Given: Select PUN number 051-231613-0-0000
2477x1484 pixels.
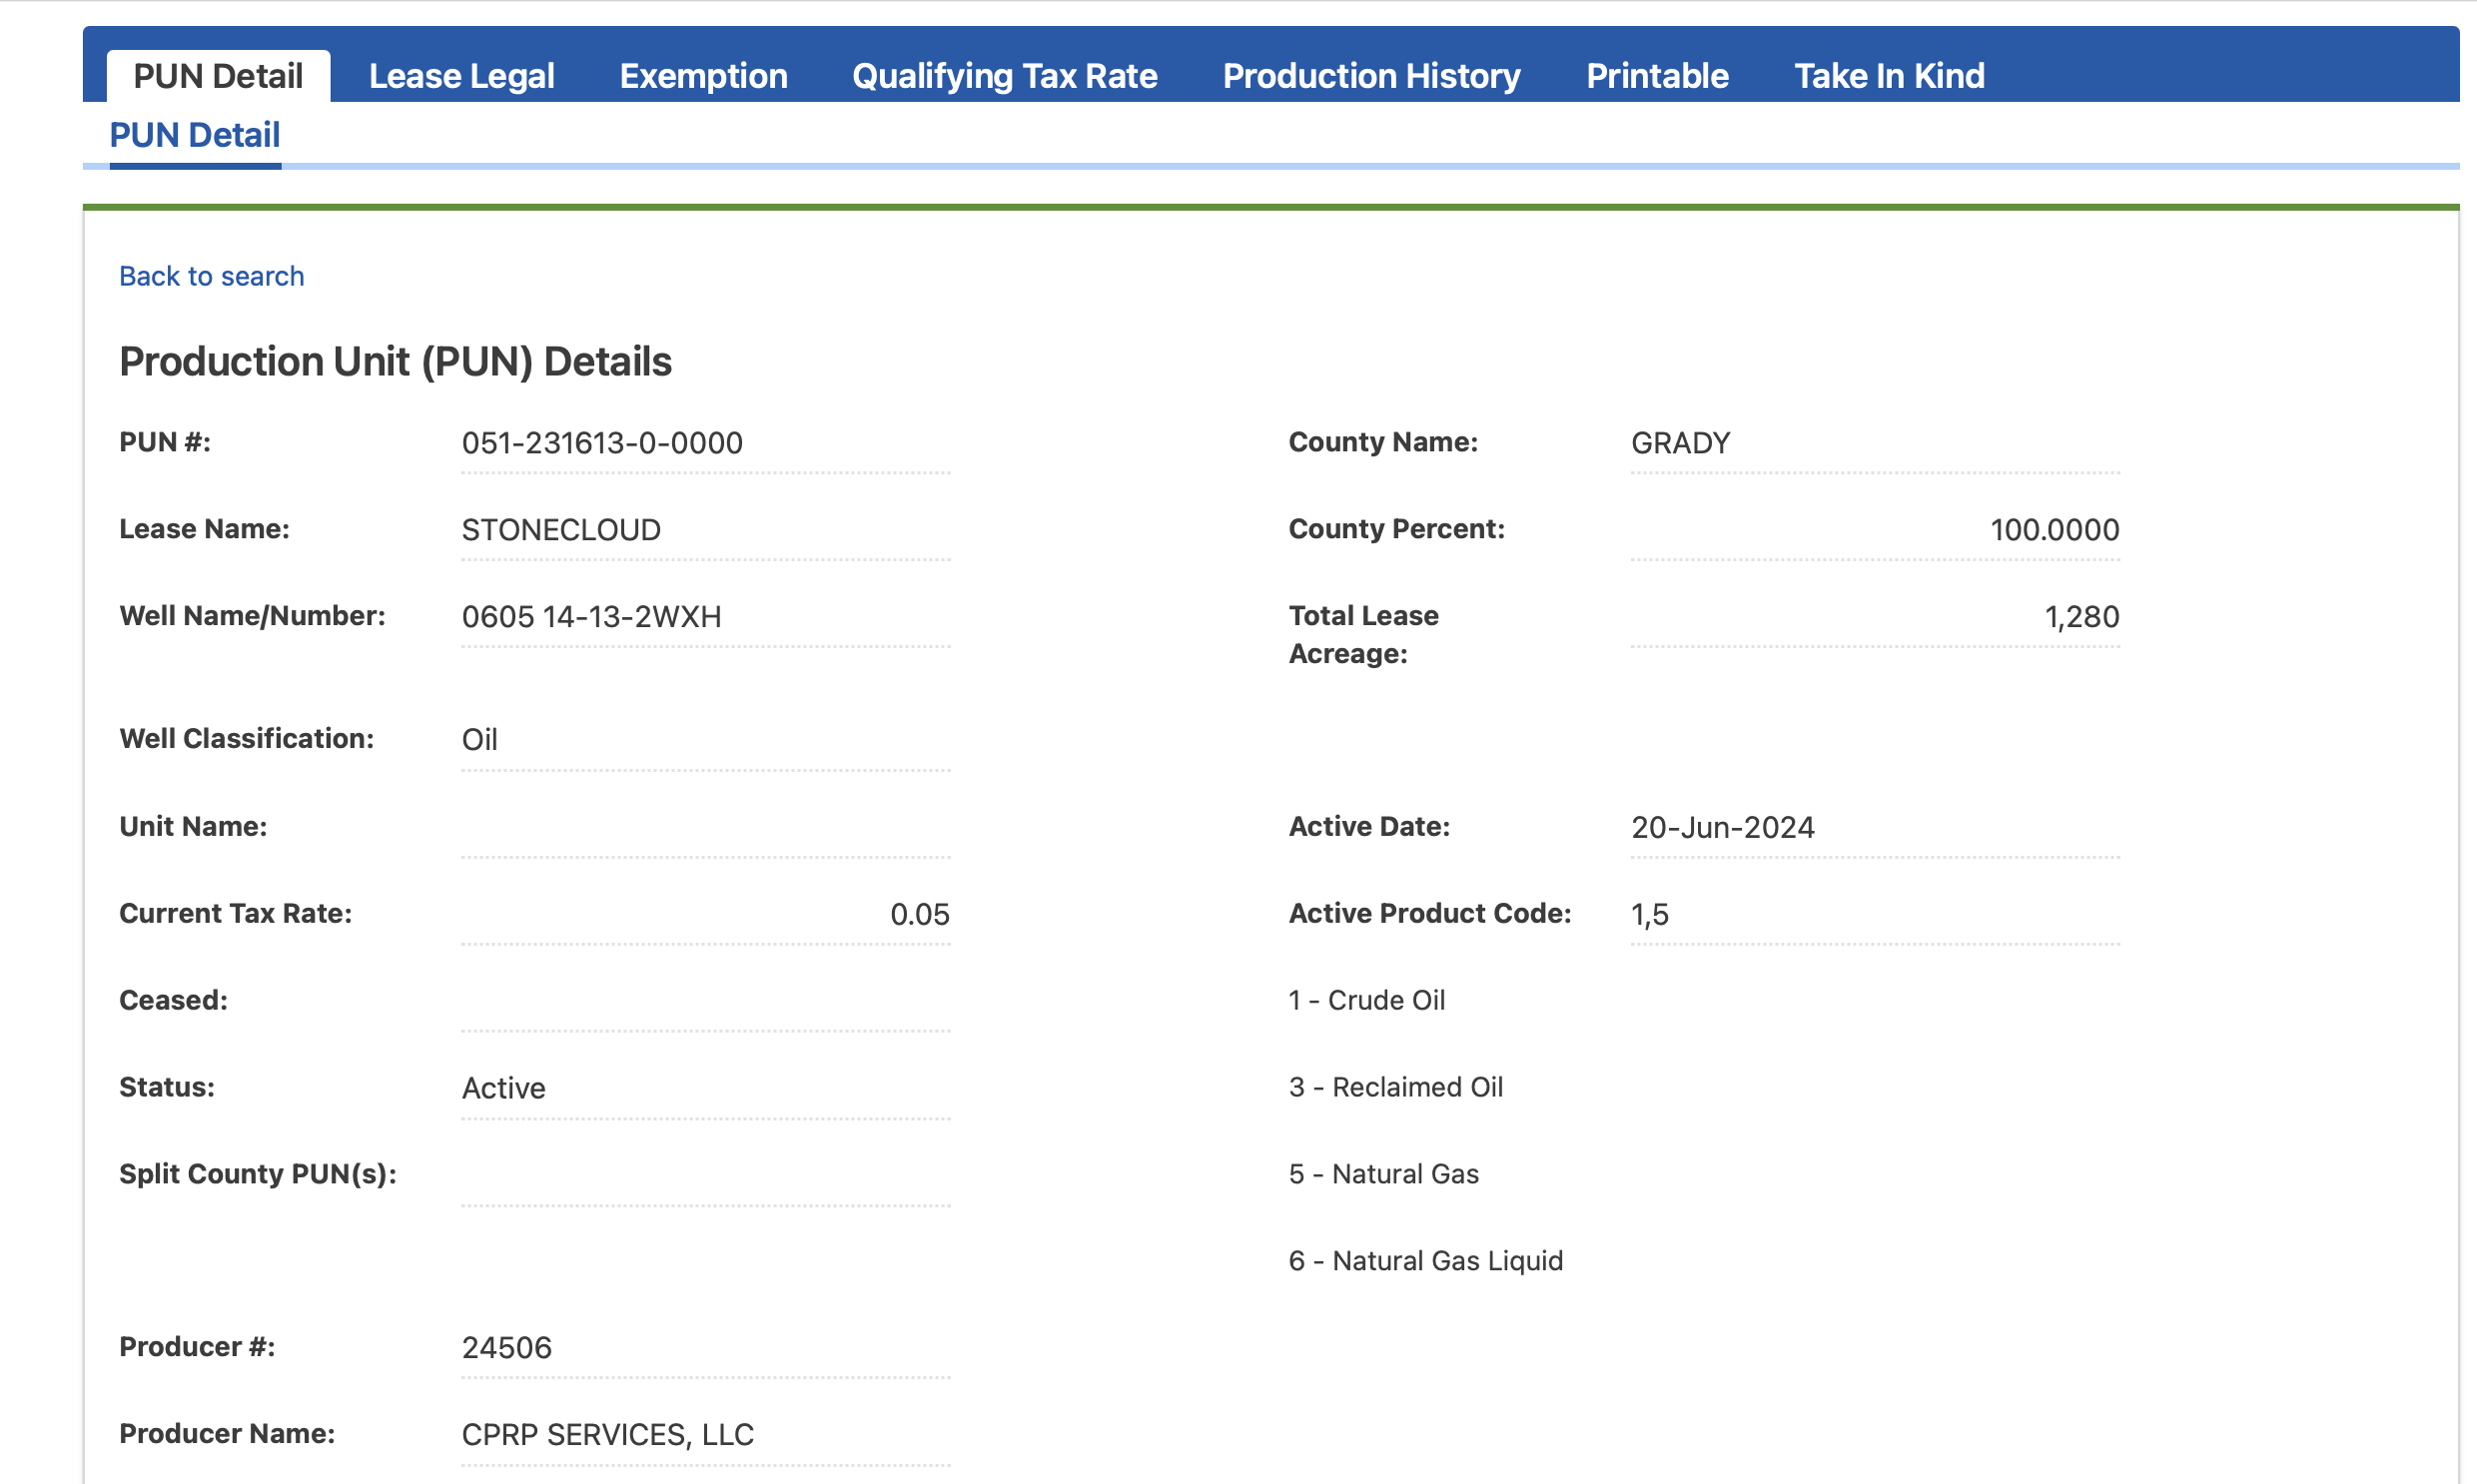Looking at the screenshot, I should (x=602, y=443).
